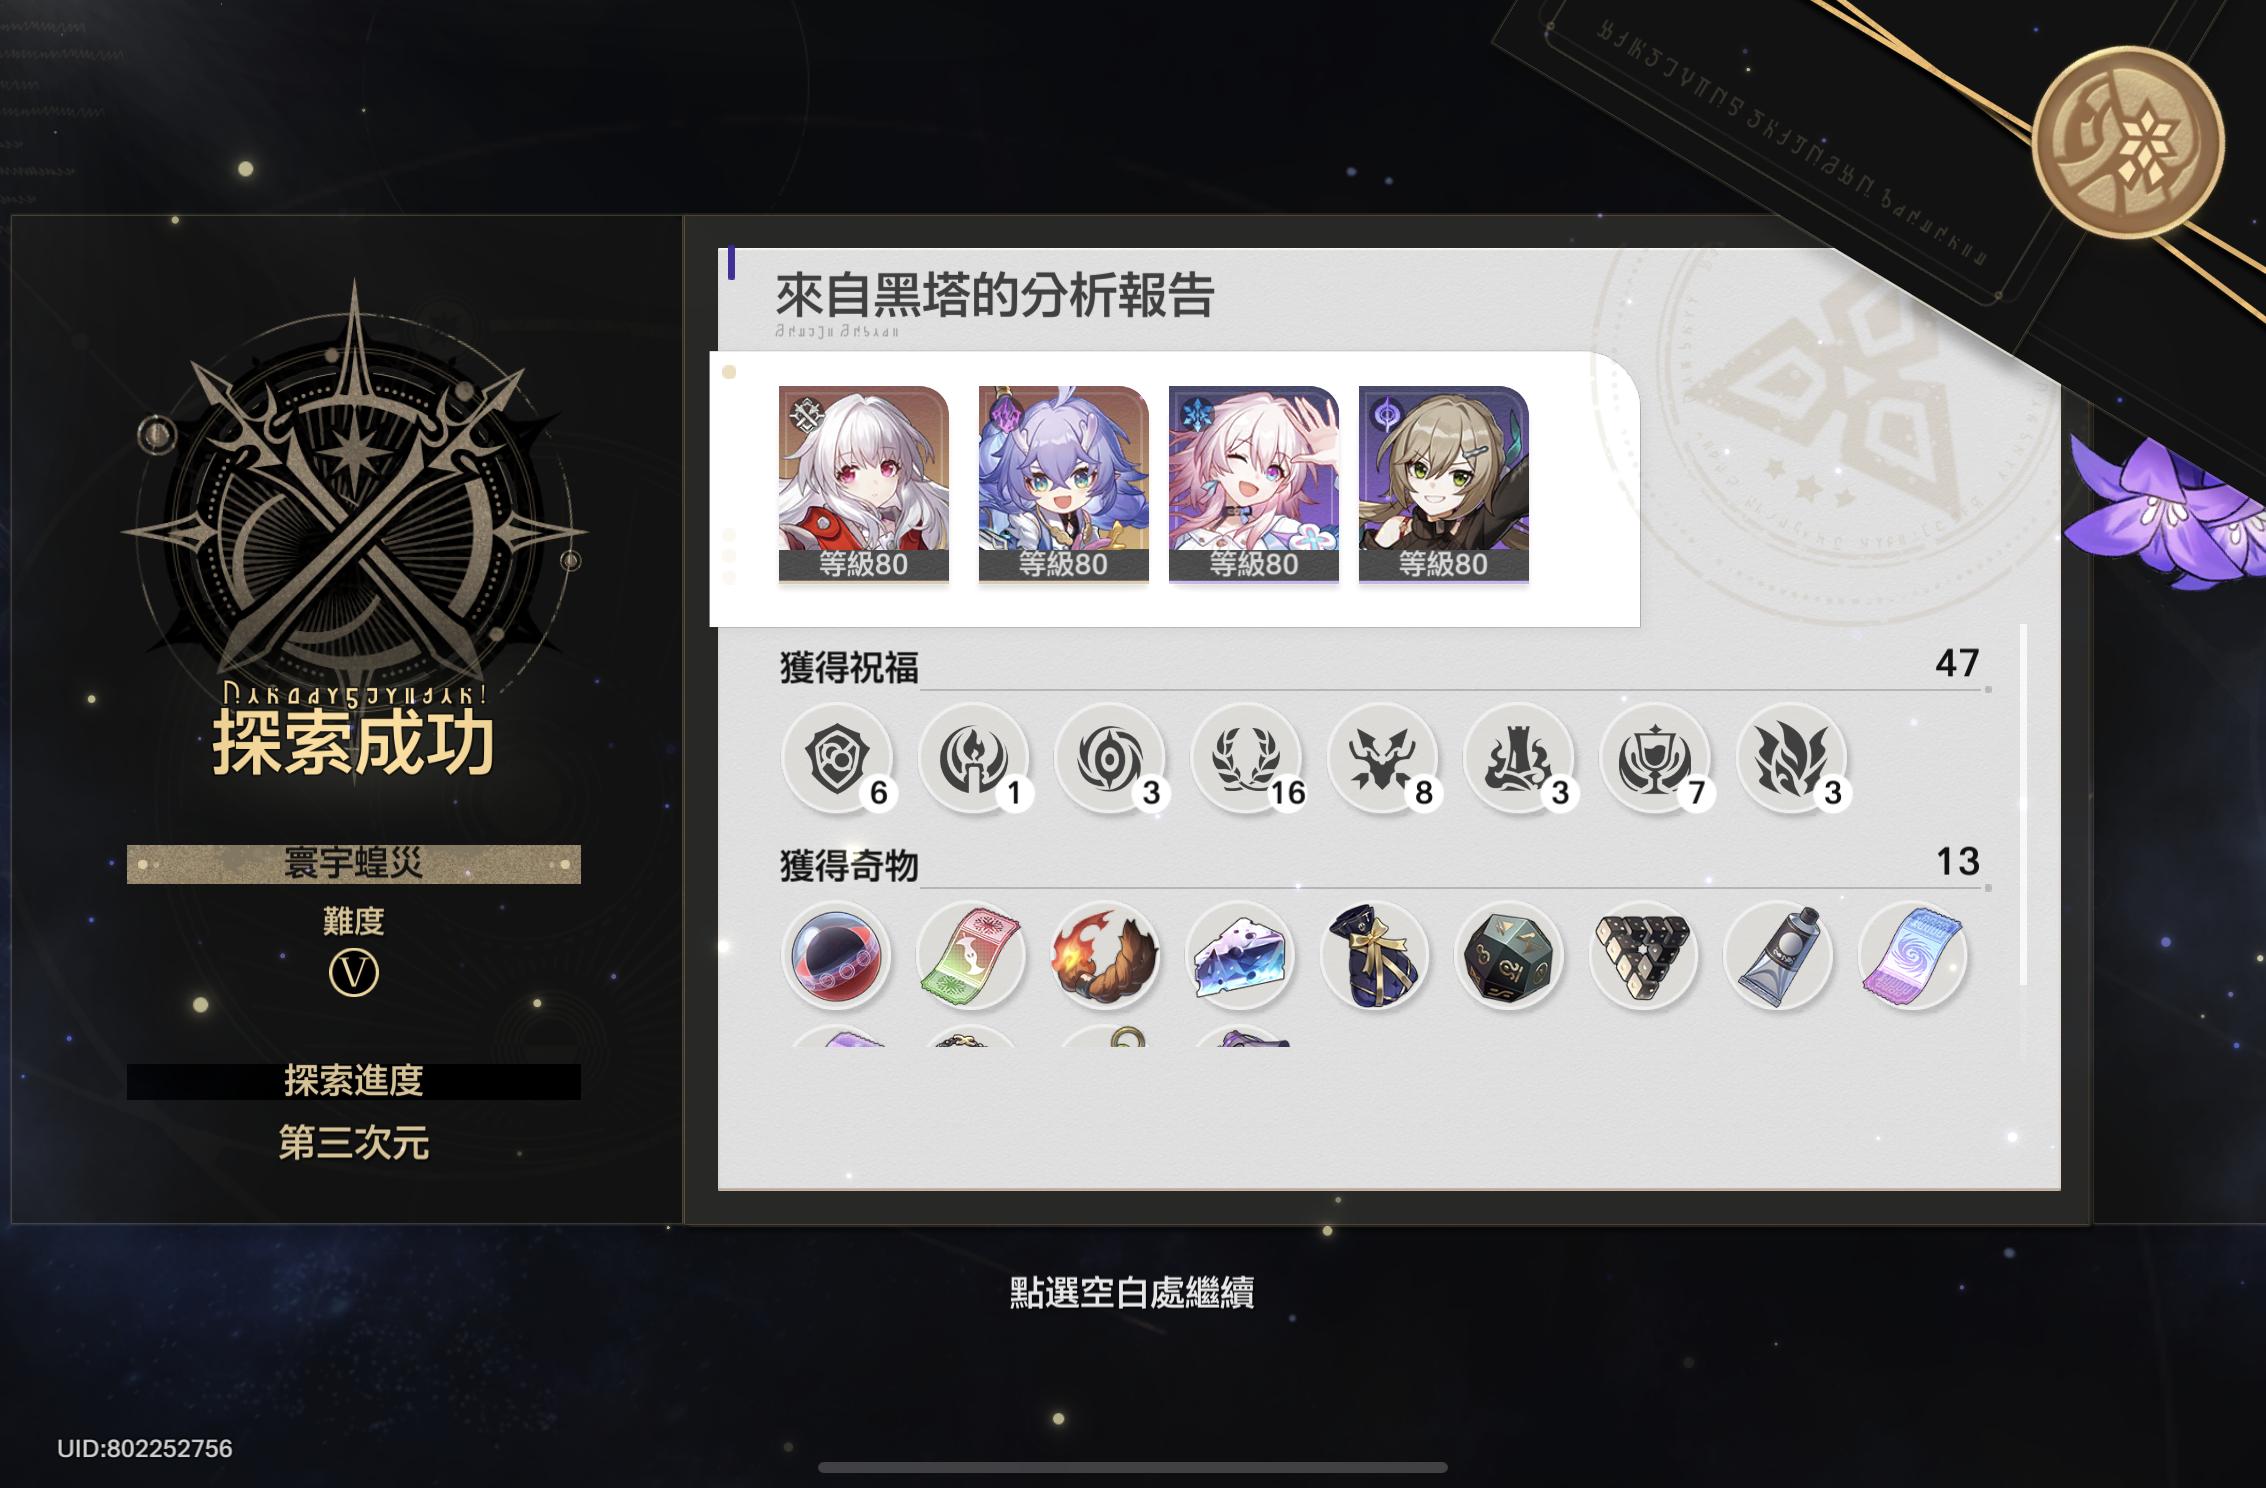Click the Preservation shield blessing icon
Image resolution: width=2266 pixels, height=1488 pixels.
837,758
